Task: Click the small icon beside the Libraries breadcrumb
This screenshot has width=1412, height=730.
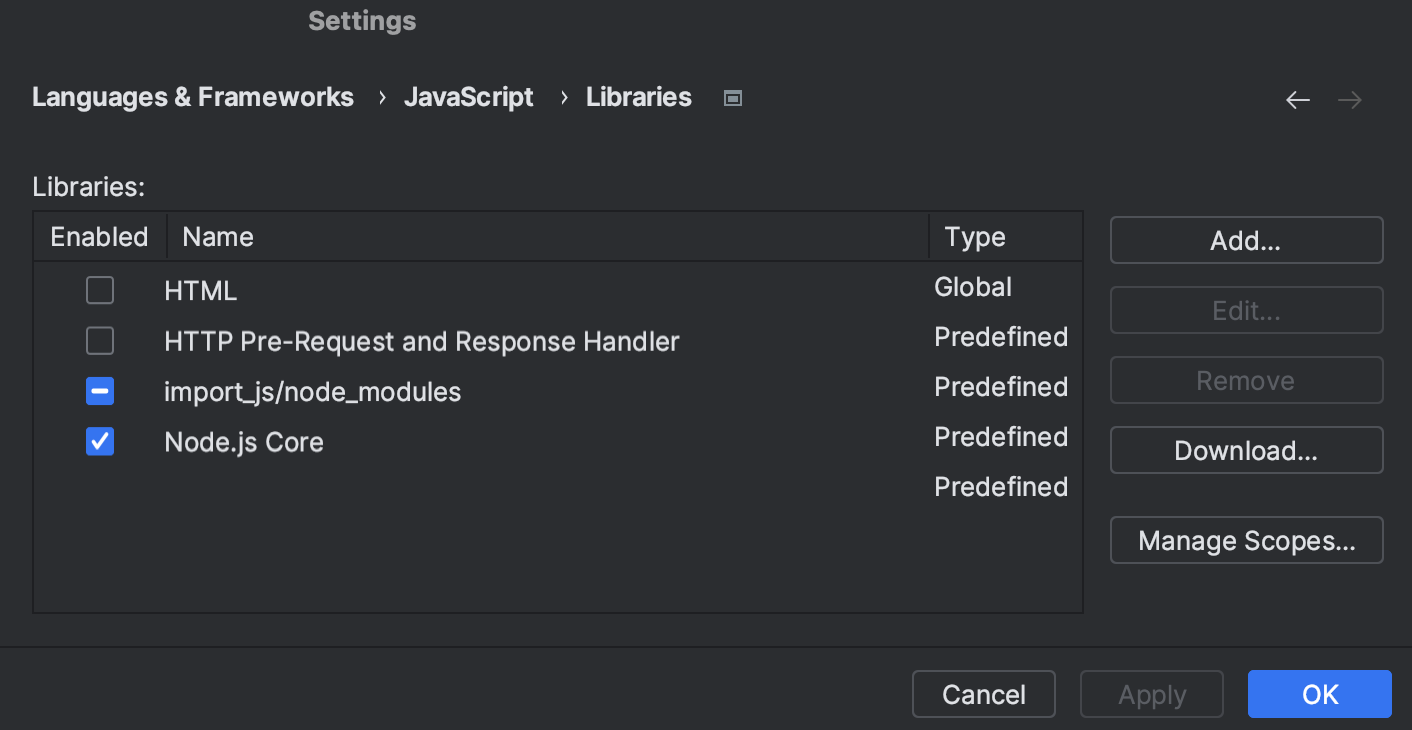Action: tap(732, 97)
